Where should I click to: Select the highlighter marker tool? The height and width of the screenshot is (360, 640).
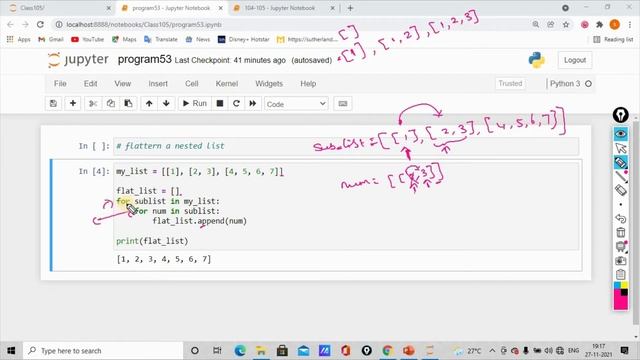[x=620, y=162]
